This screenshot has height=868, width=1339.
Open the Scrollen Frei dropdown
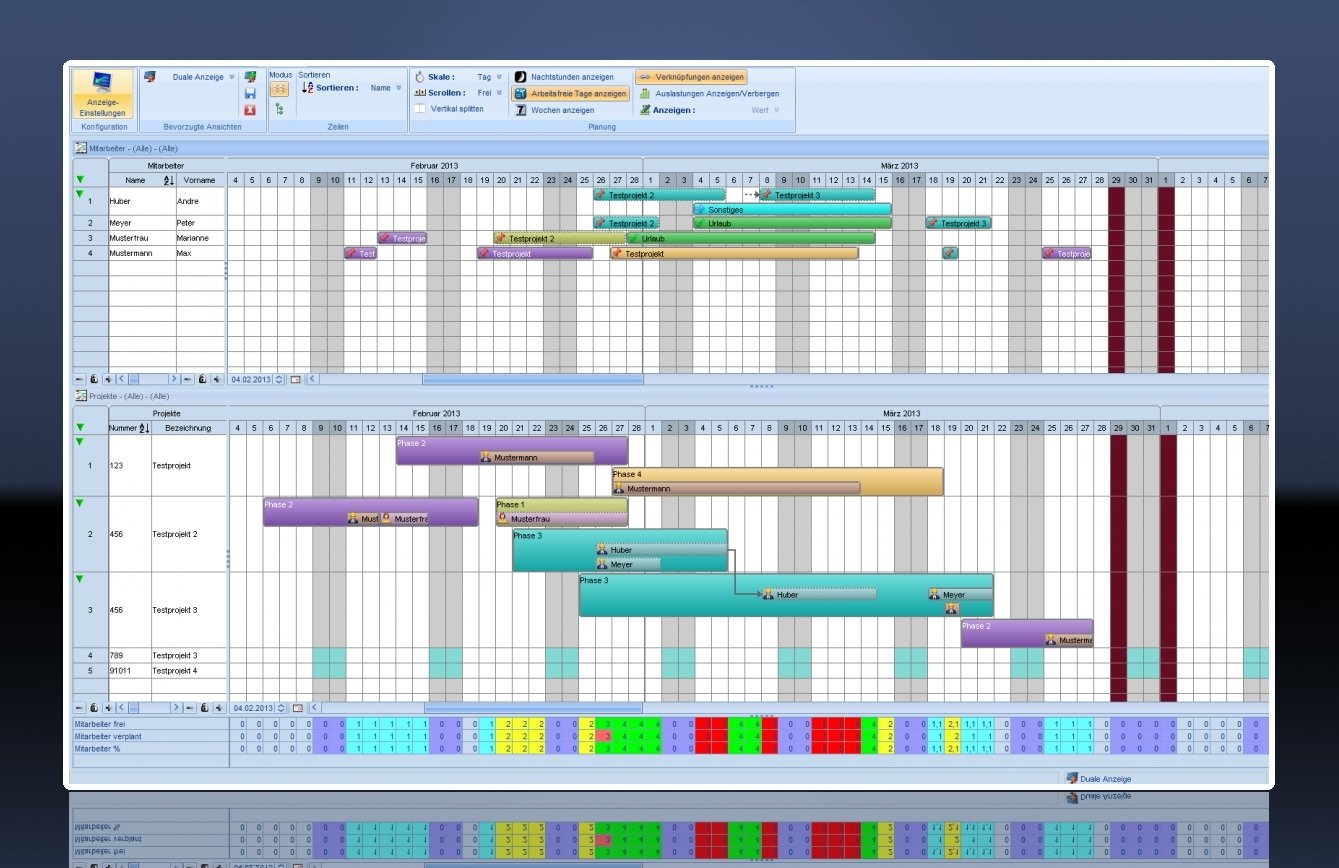pos(497,92)
